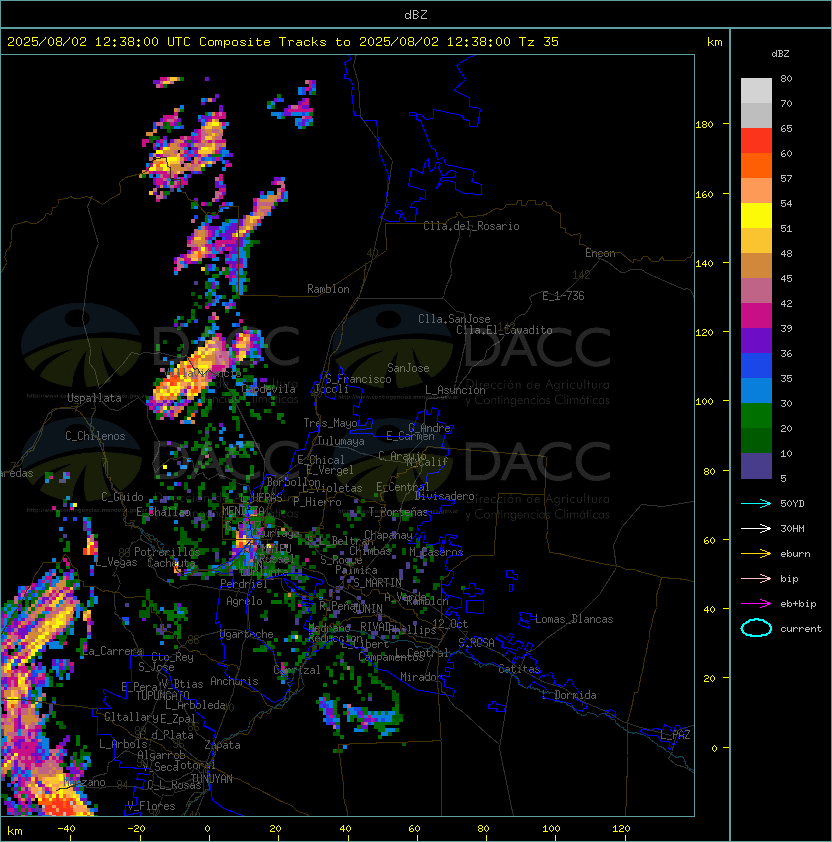Click the 'Lomas_Blancas' map label
The height and width of the screenshot is (842, 832).
574,619
